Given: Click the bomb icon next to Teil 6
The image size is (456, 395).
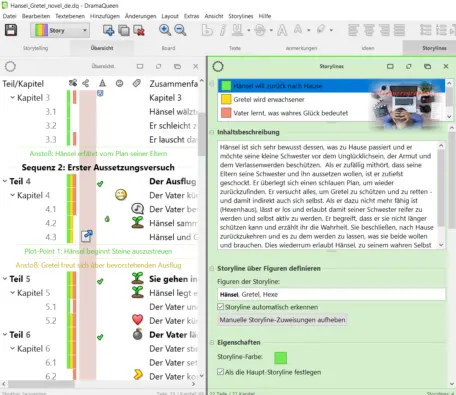Looking at the screenshot, I should pyautogui.click(x=138, y=334).
